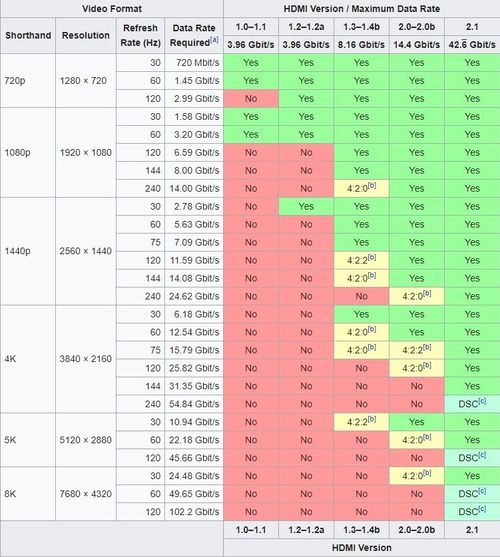Select the 1.3–1.4b header at bottom
The image size is (500, 557).
coord(361,530)
